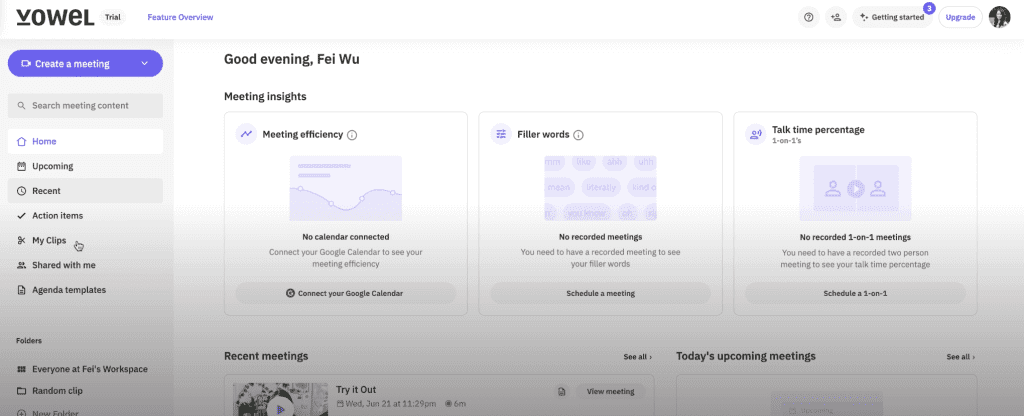Viewport: 1024px width, 416px height.
Task: Open See all upcoming meetings
Action: (x=961, y=357)
